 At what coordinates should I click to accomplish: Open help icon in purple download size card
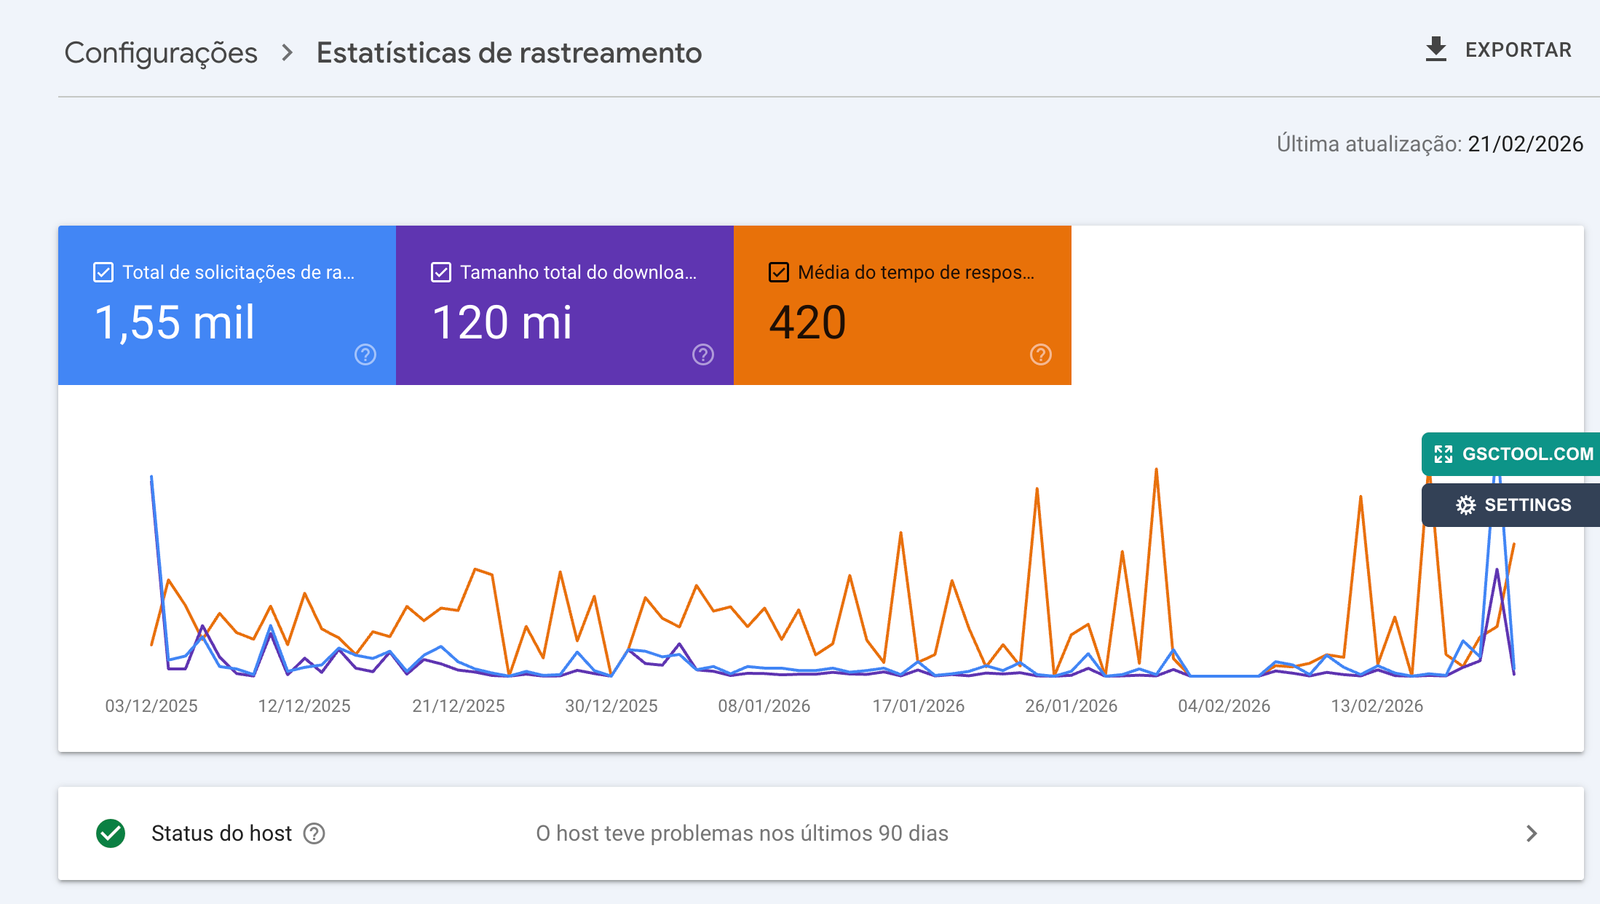703,355
